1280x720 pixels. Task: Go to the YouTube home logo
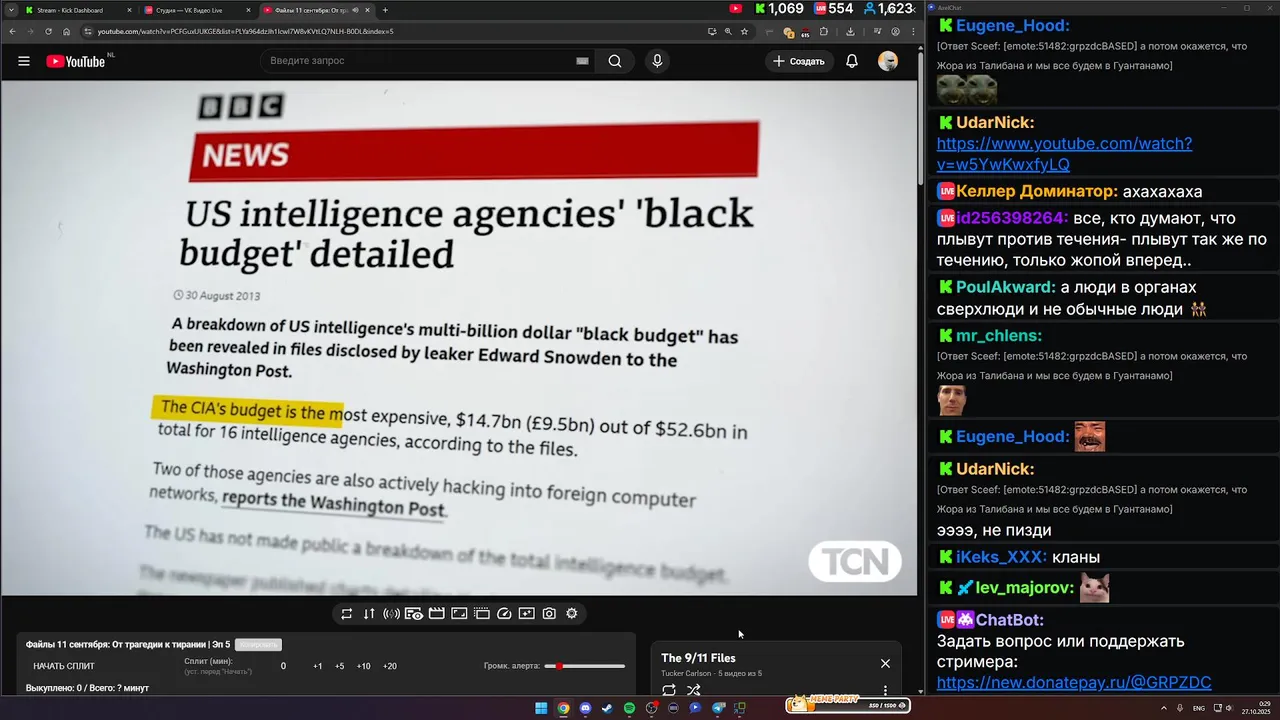(x=75, y=61)
